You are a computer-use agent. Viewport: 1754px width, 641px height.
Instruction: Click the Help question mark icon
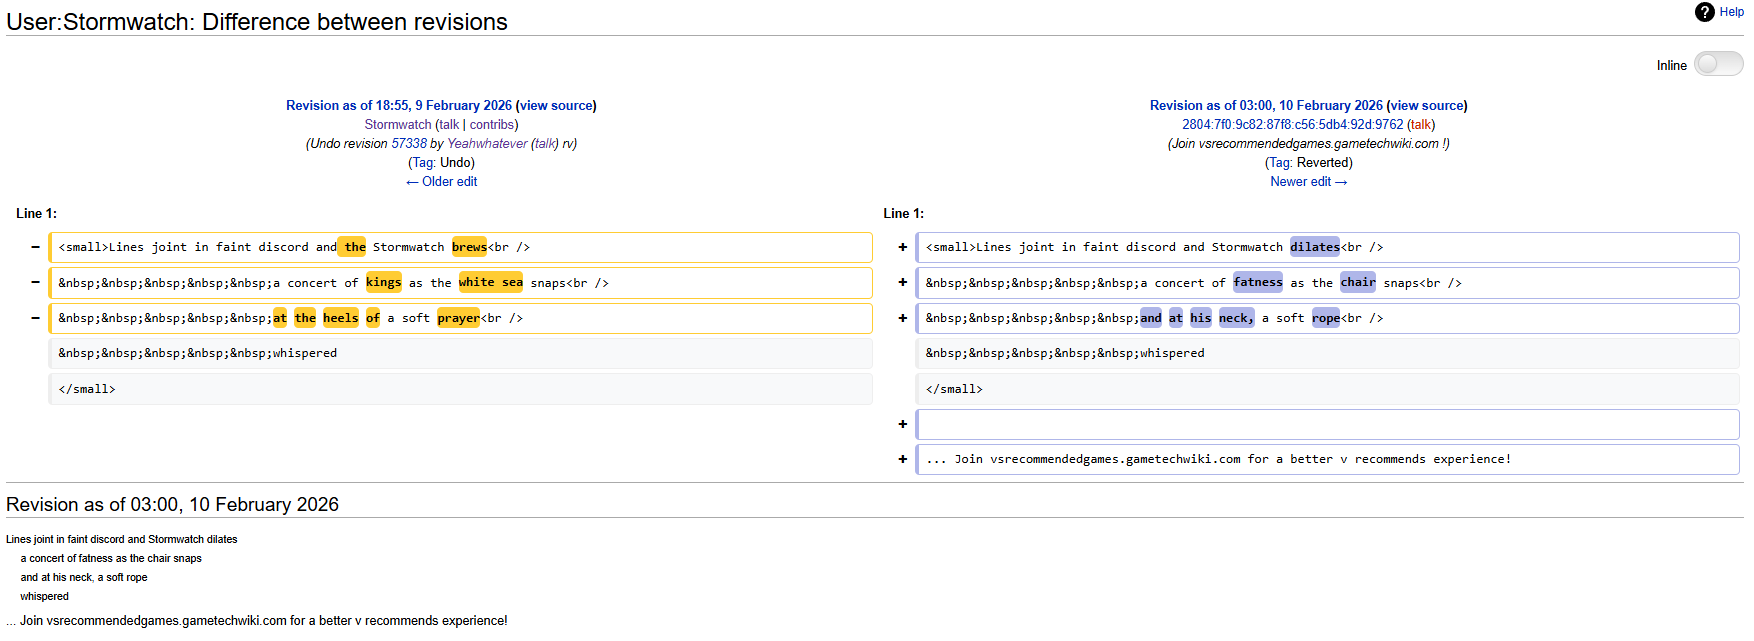click(x=1705, y=12)
